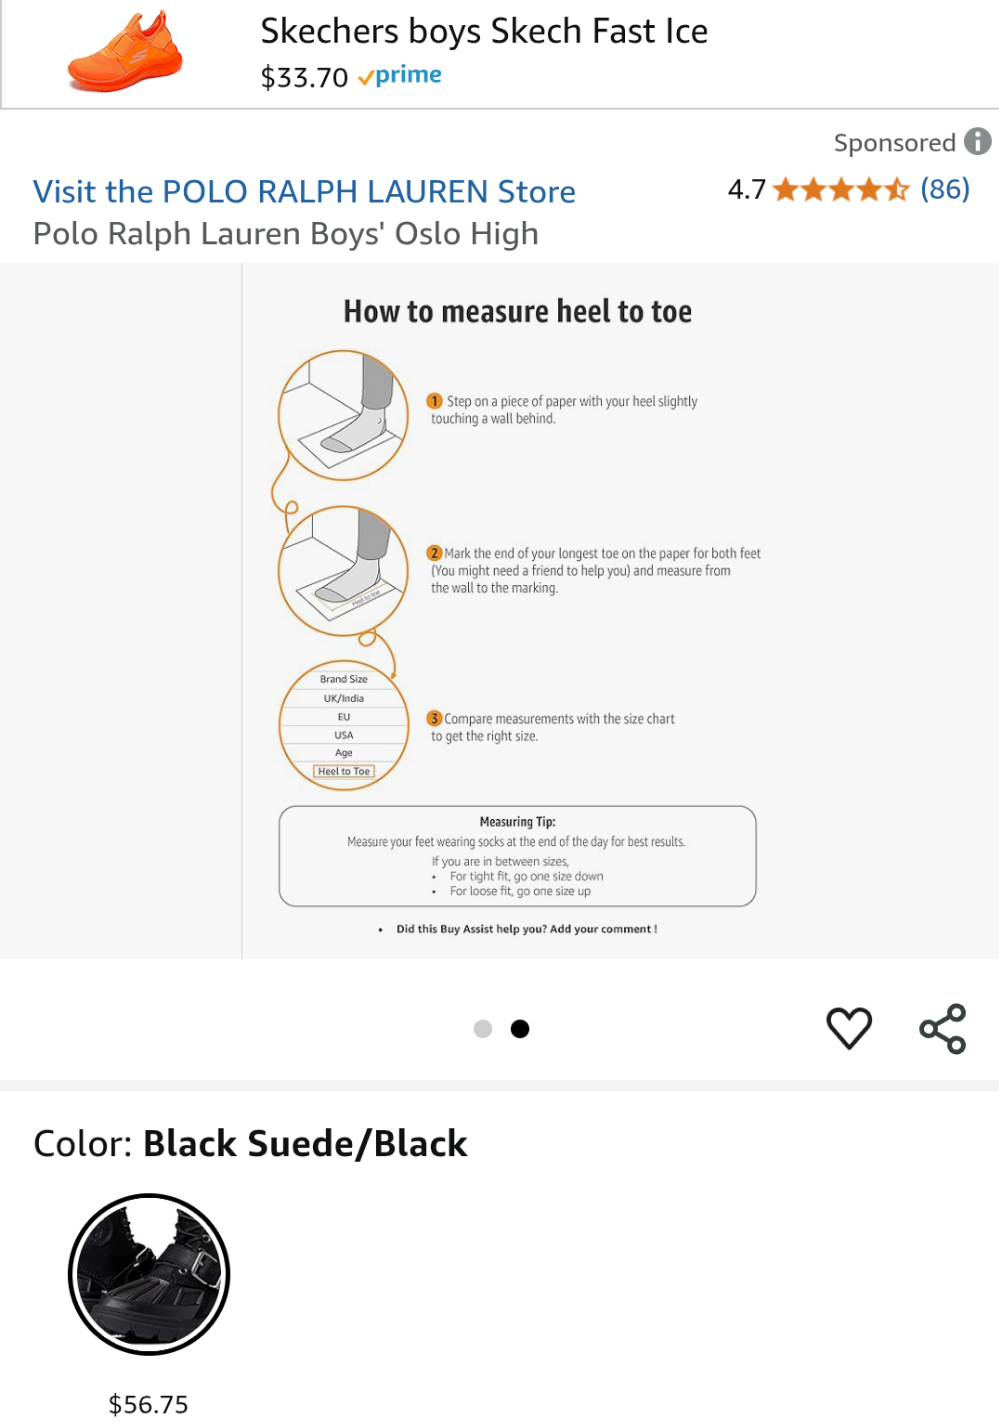Select the first image carousel dot
999x1425 pixels.
pos(483,1029)
